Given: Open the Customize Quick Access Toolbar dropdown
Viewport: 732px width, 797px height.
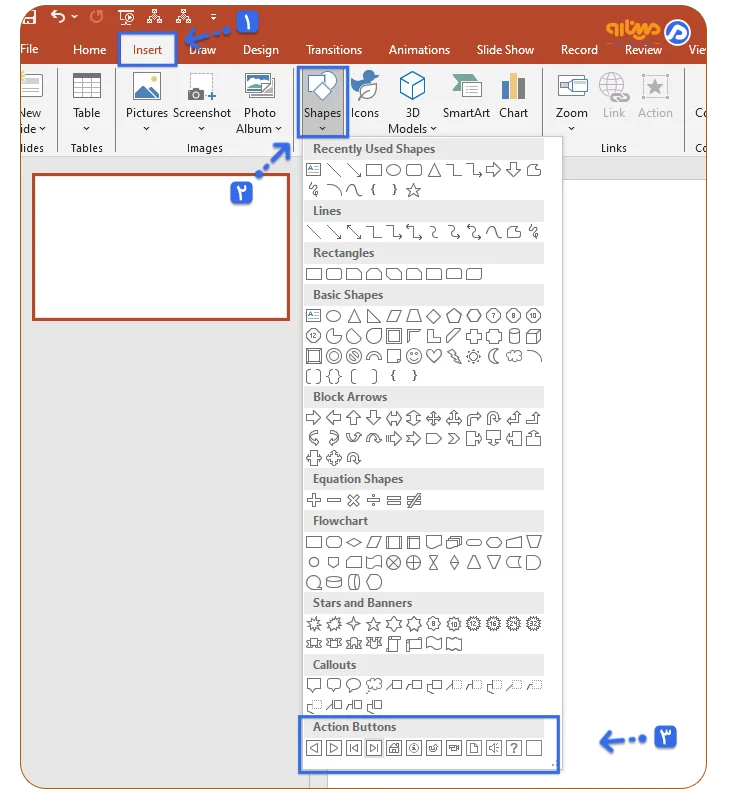Looking at the screenshot, I should tap(214, 17).
